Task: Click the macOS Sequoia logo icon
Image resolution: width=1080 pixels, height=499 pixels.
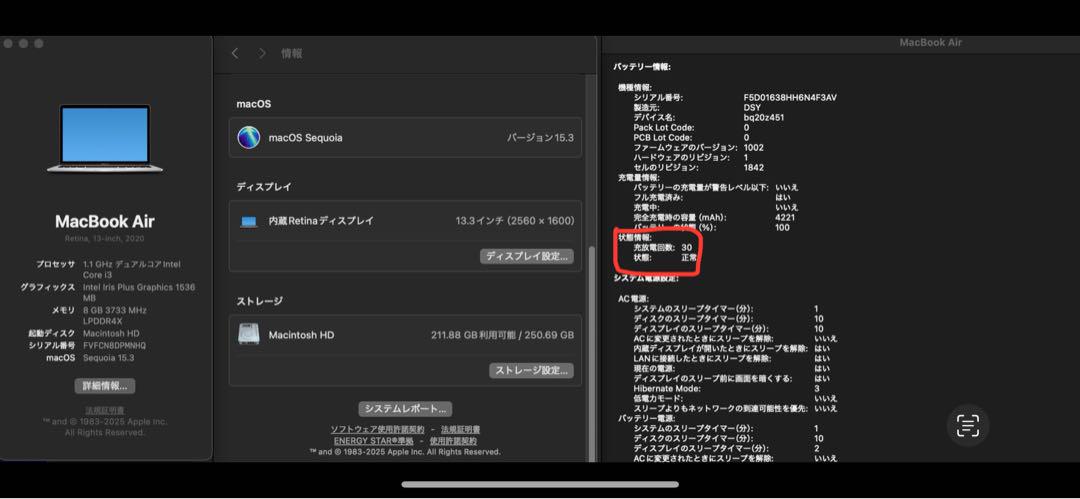Action: coord(249,137)
